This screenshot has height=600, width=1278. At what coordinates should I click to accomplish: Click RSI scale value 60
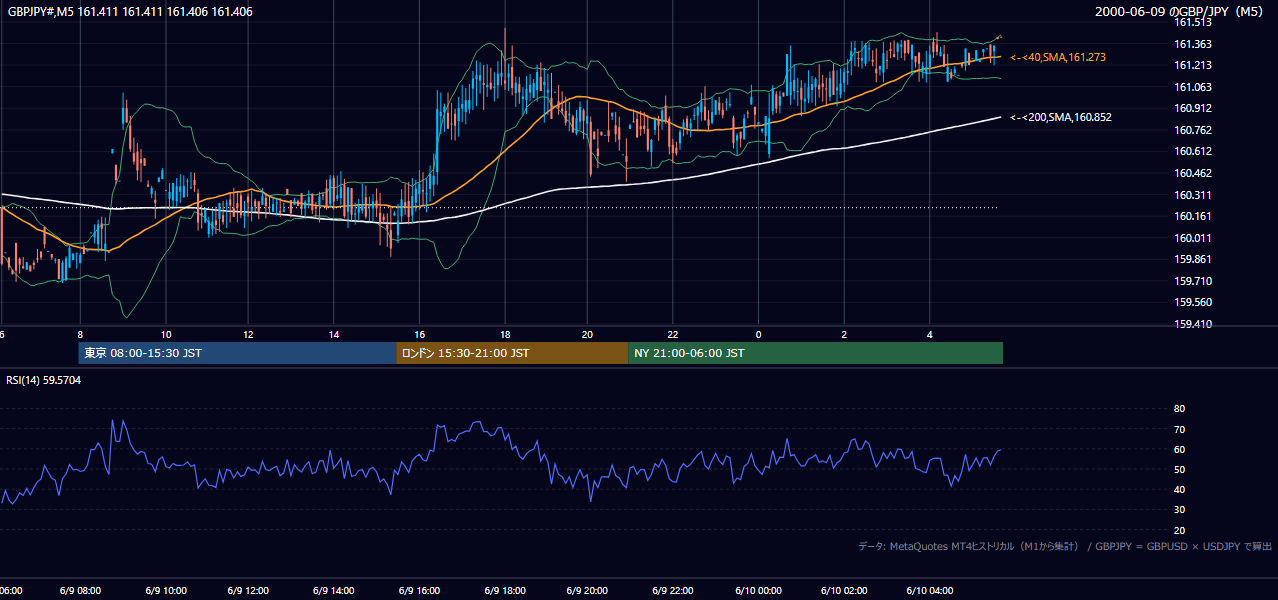click(x=1180, y=449)
